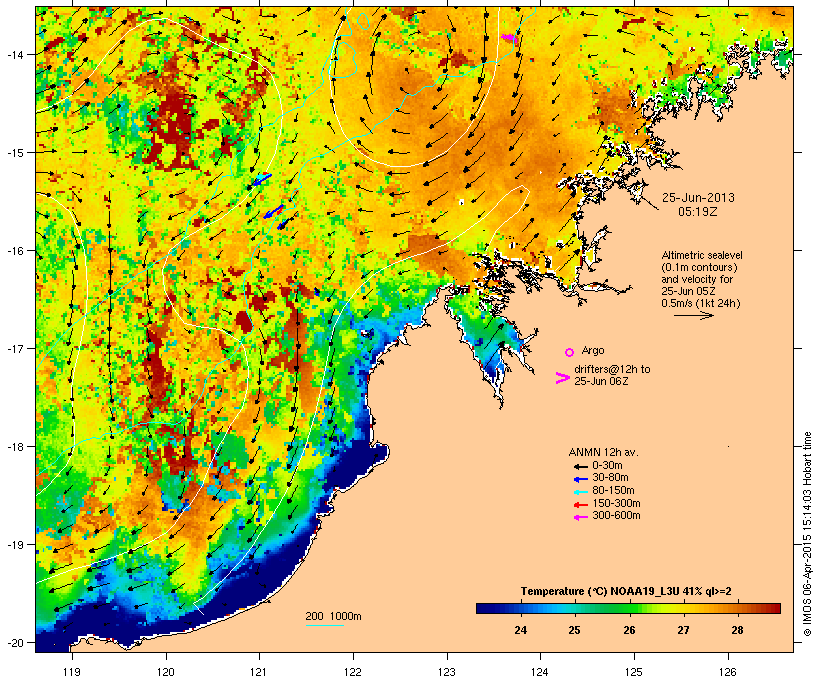Click the 80-150m depth label
Screen dimensions: 820x680
coord(613,491)
